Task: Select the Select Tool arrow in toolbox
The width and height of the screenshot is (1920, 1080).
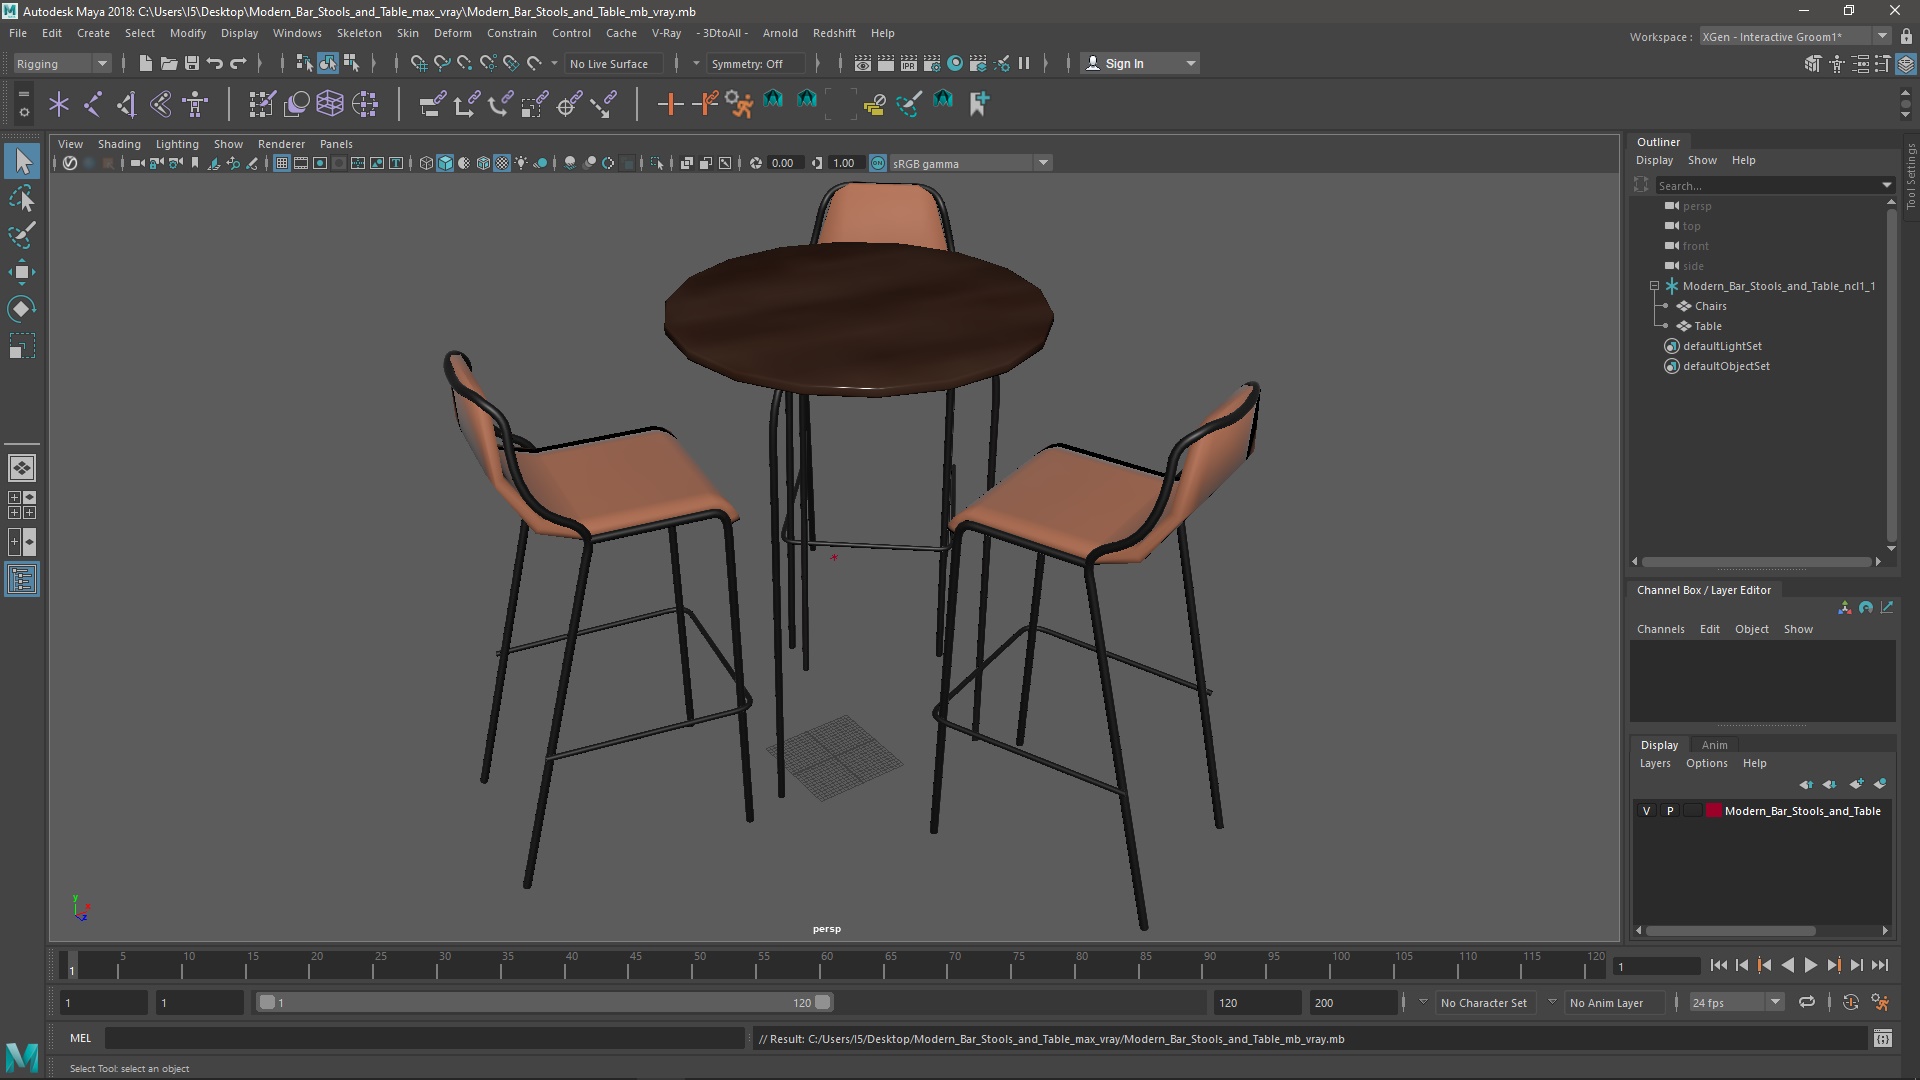Action: coord(22,161)
